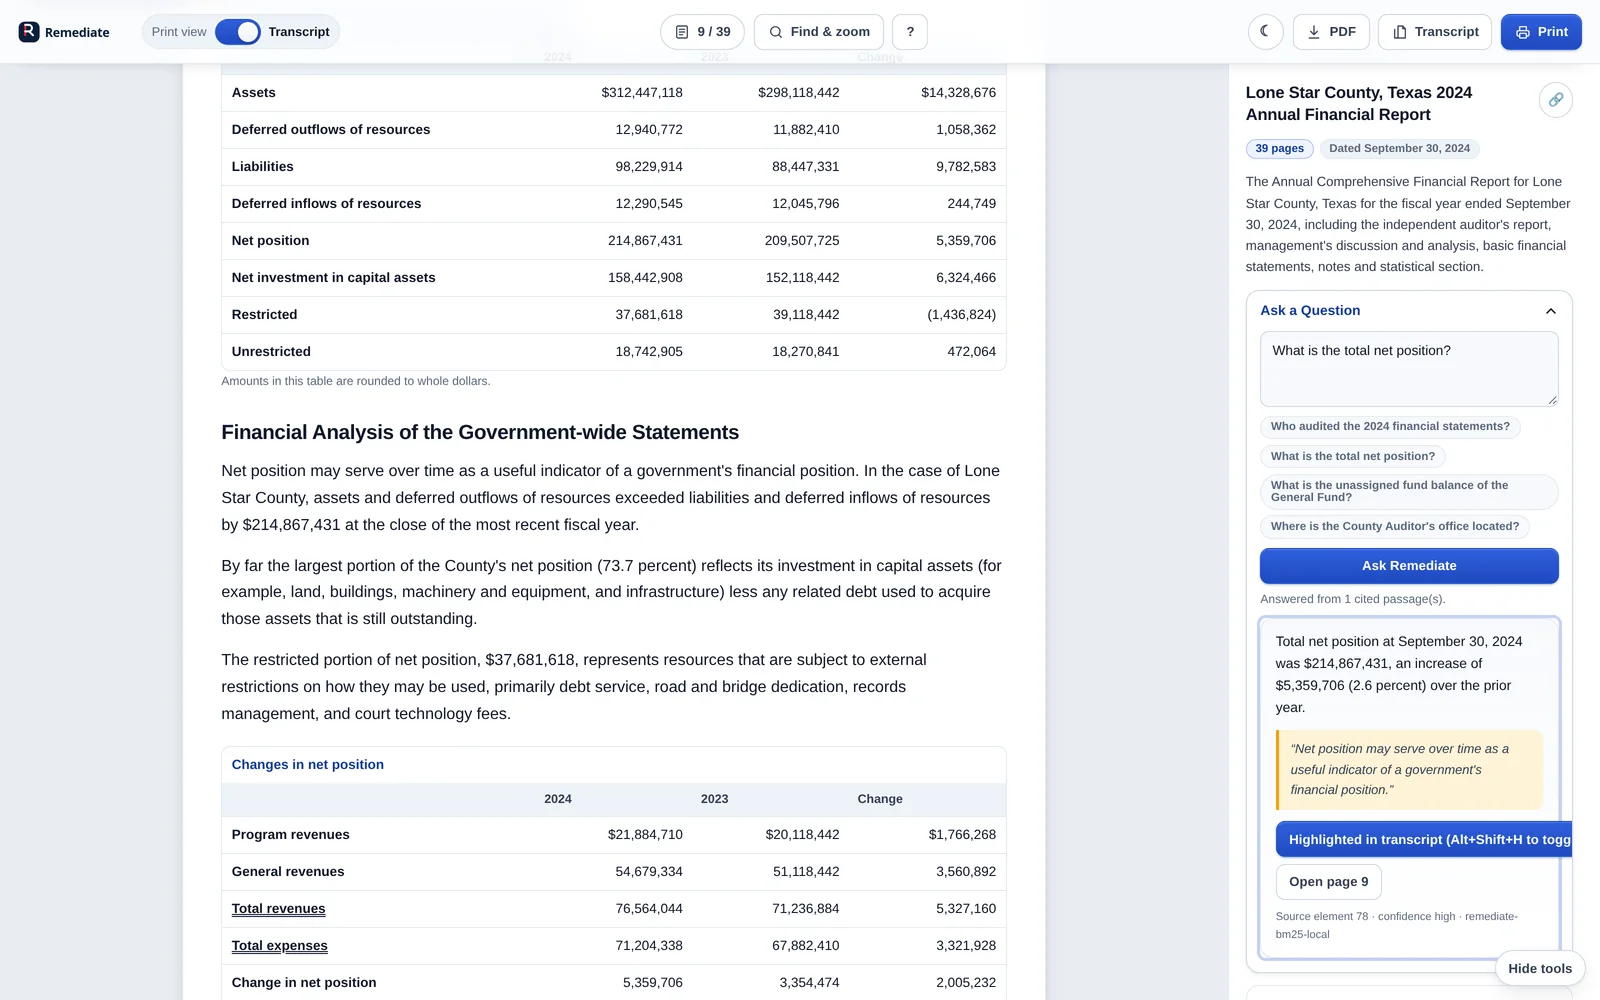Image resolution: width=1600 pixels, height=1000 pixels.
Task: Copy link with chain icon
Action: 1556,100
